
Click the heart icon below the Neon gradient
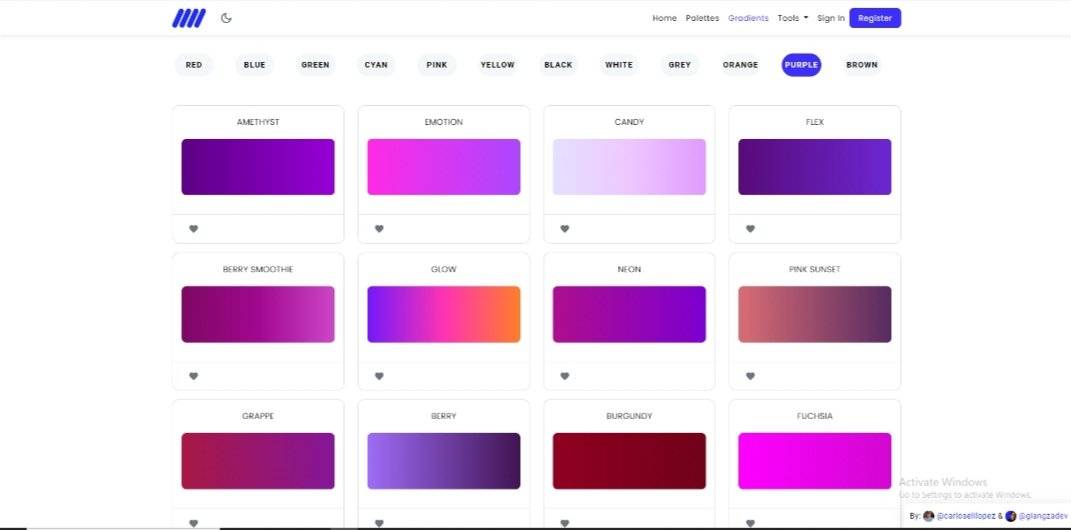pos(565,376)
